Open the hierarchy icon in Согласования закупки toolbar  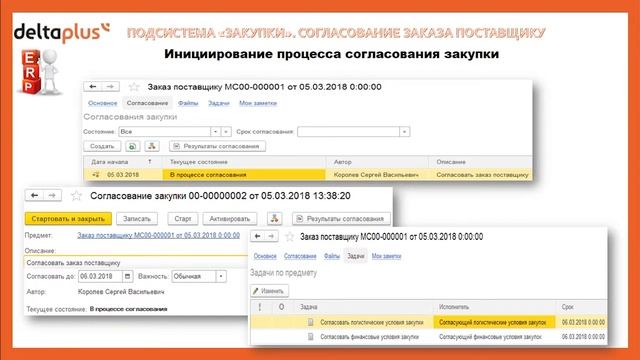pyautogui.click(x=152, y=146)
